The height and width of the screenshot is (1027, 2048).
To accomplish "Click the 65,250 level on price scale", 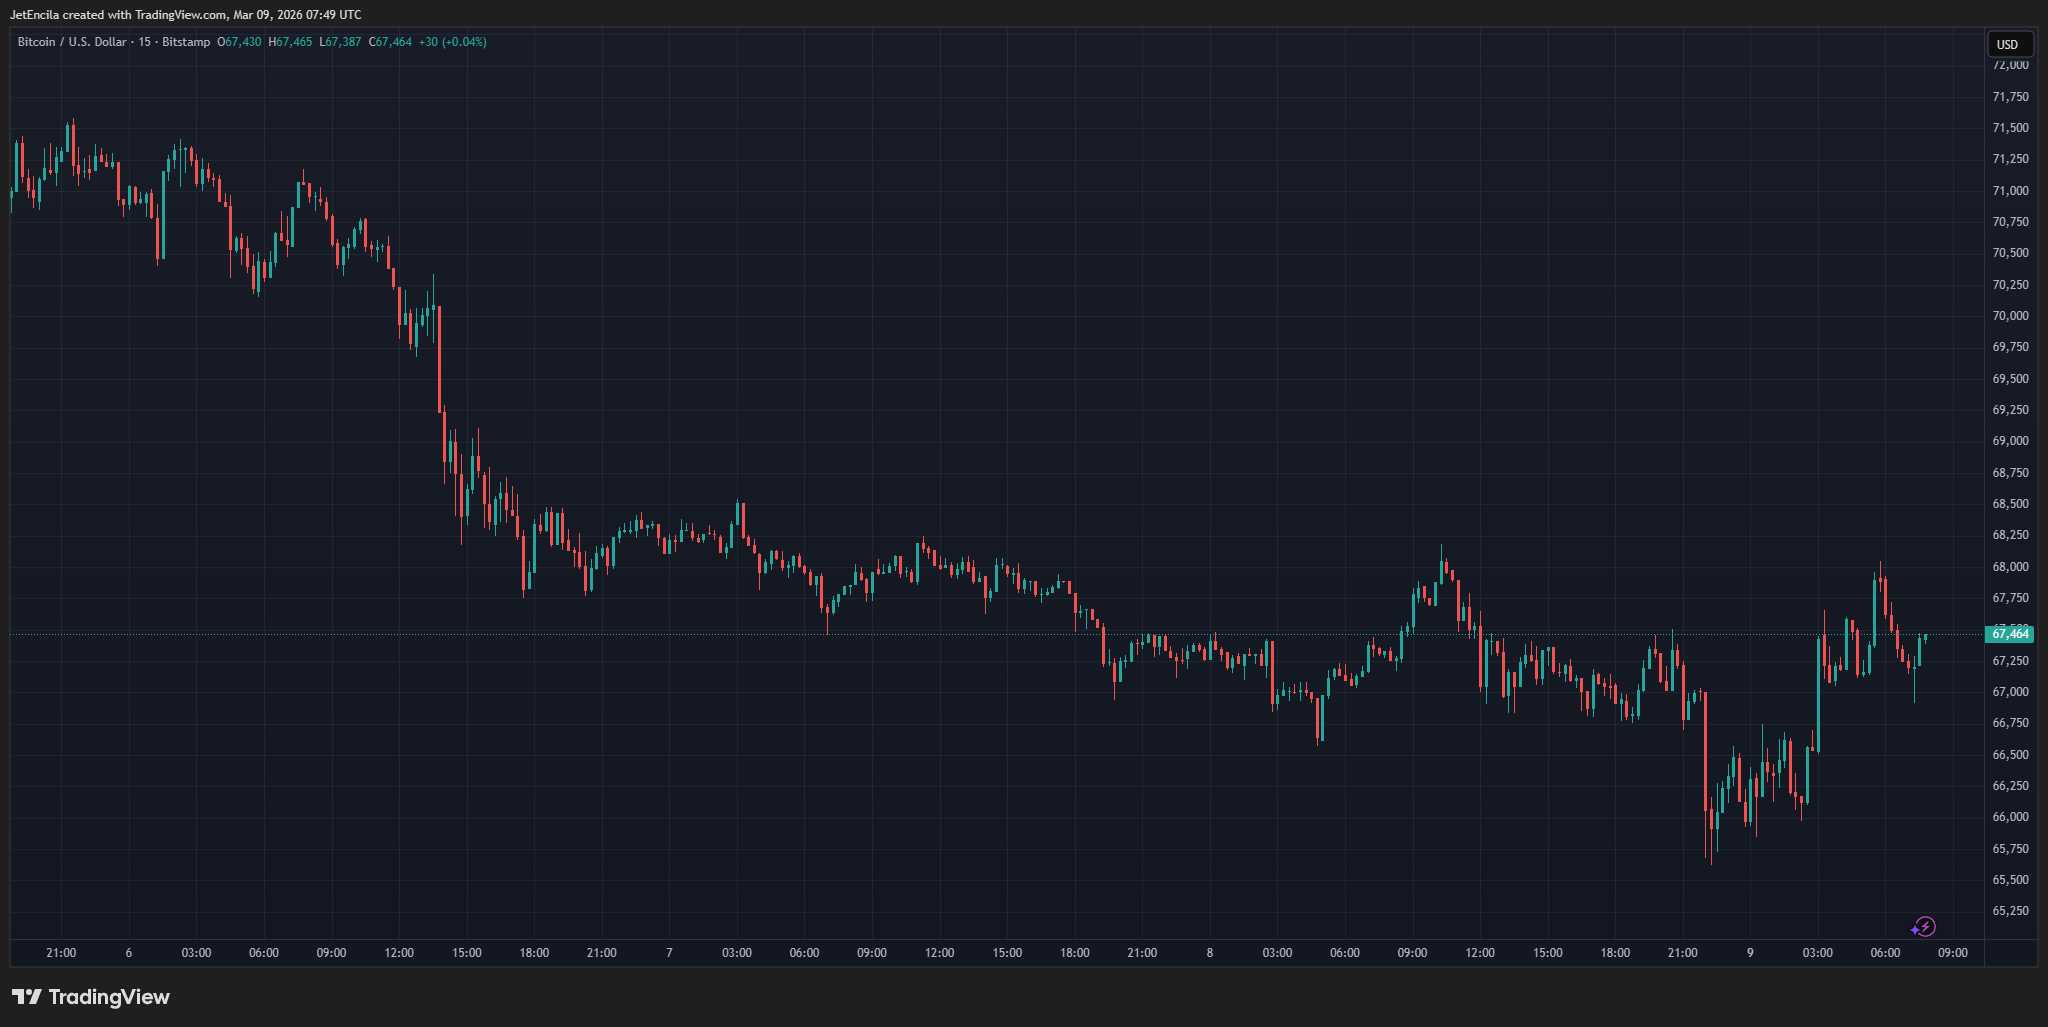I will point(2010,911).
